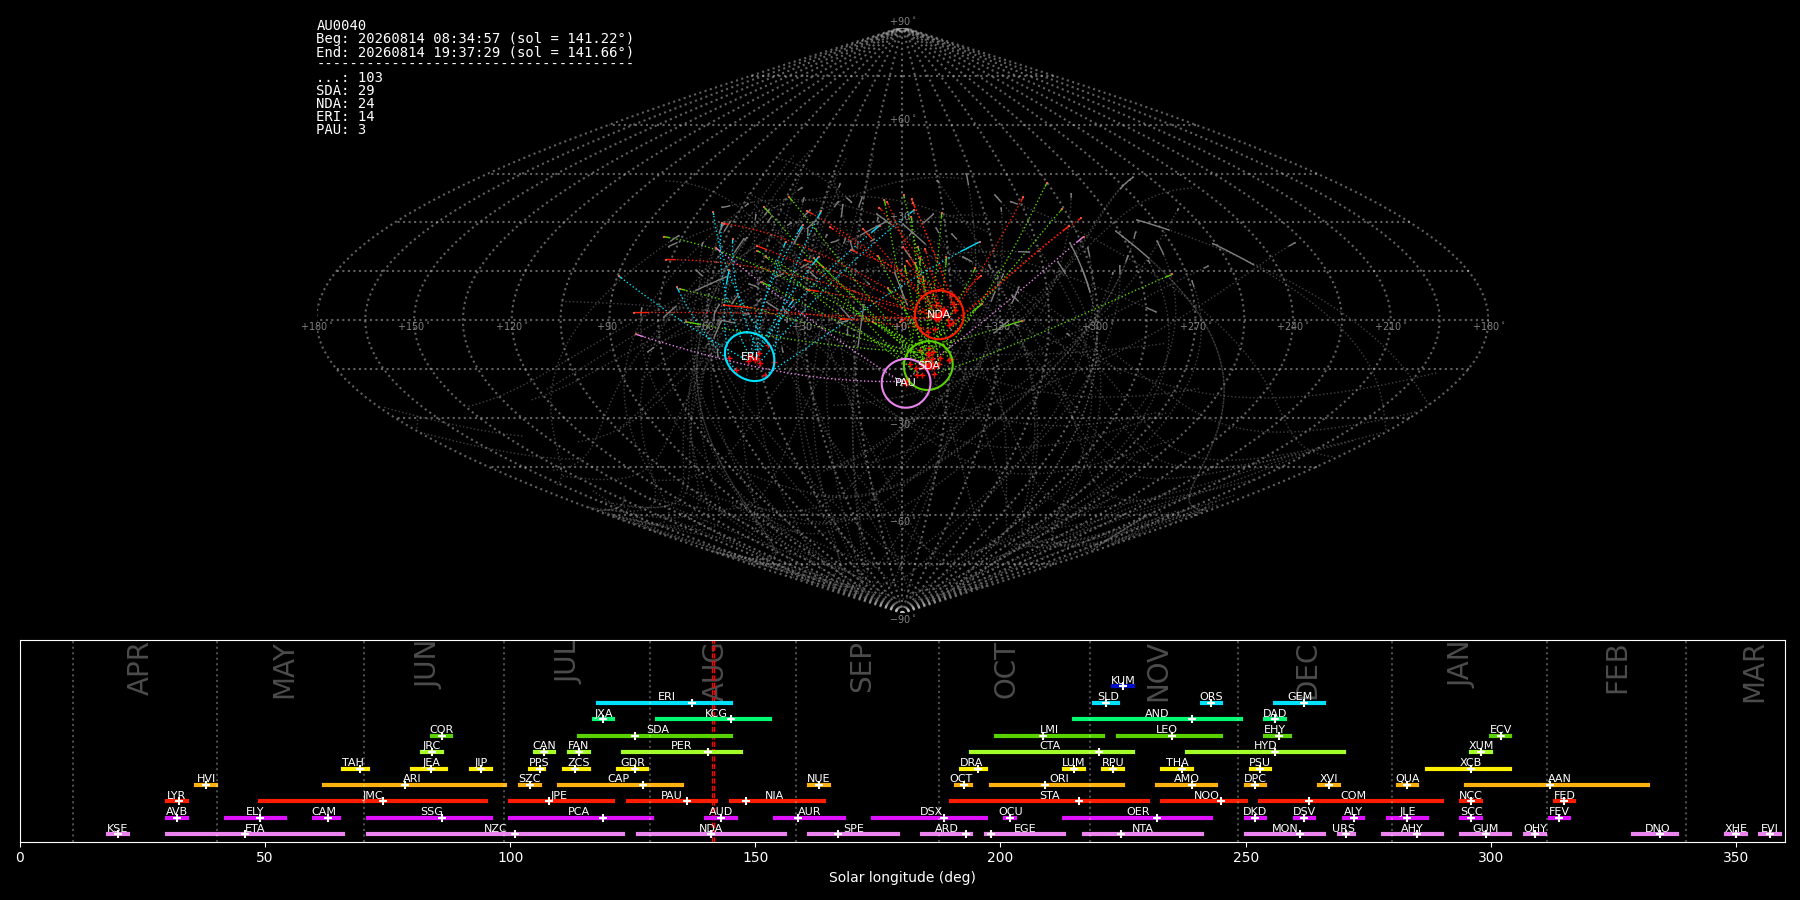This screenshot has height=900, width=1800.
Task: Select the QUA shower label
Action: click(x=1407, y=778)
